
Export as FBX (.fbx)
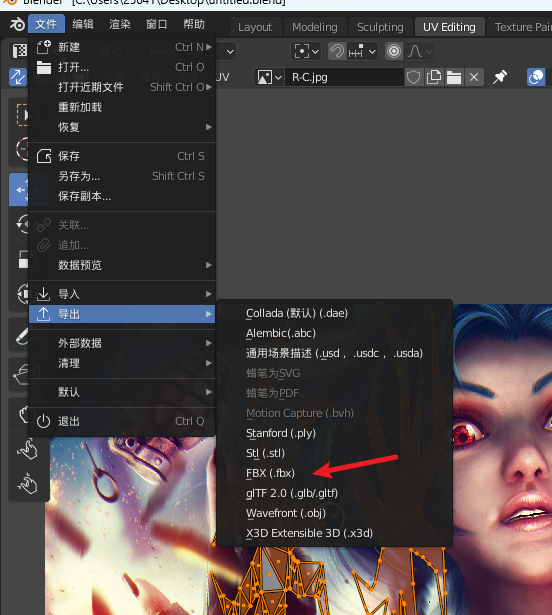pyautogui.click(x=334, y=473)
